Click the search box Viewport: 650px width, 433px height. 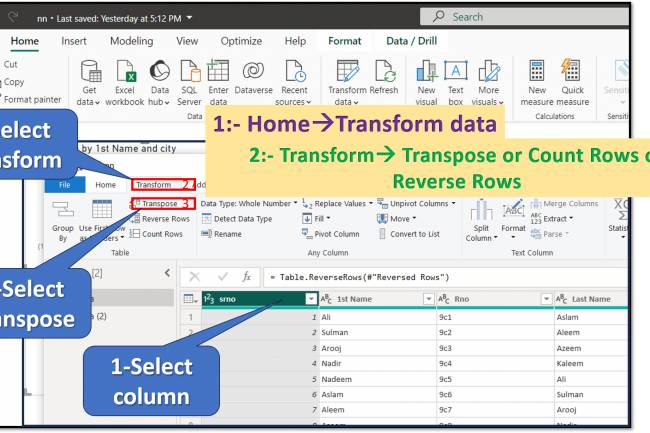pos(524,17)
